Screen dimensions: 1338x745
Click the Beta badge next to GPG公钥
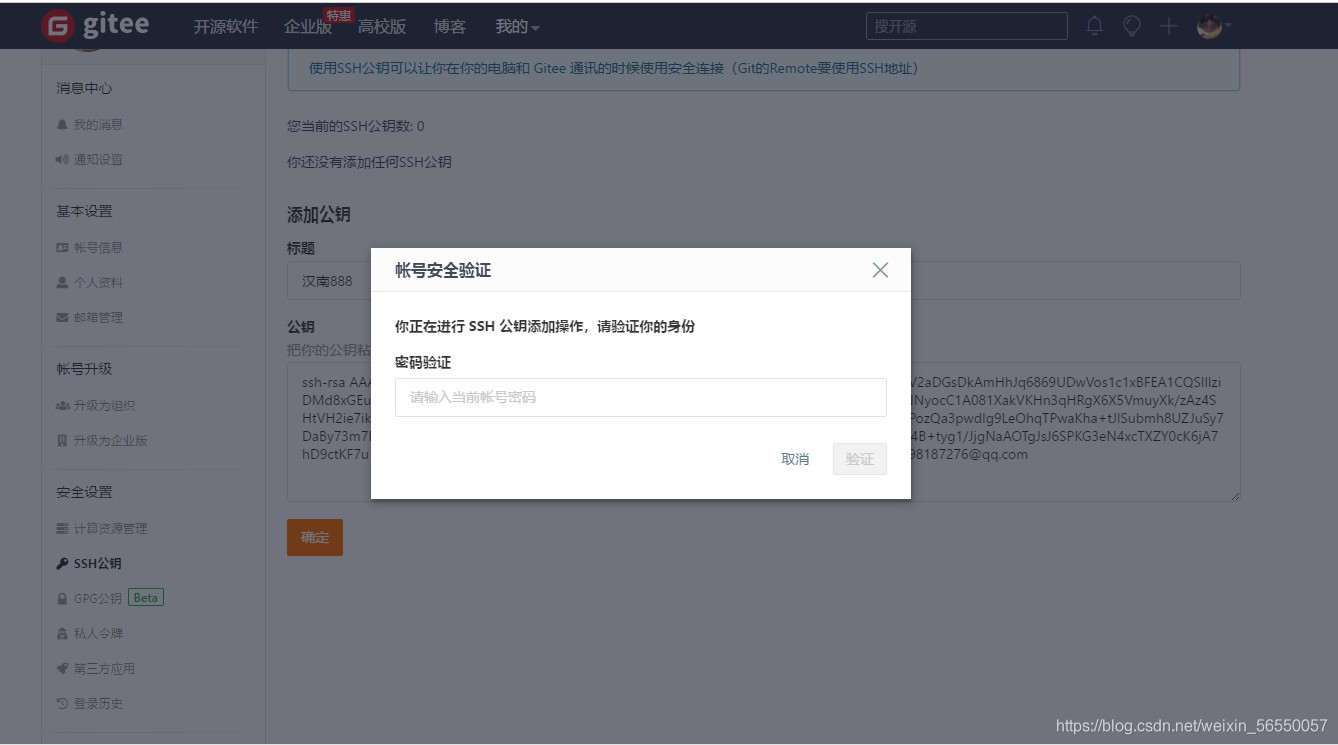[x=146, y=597]
